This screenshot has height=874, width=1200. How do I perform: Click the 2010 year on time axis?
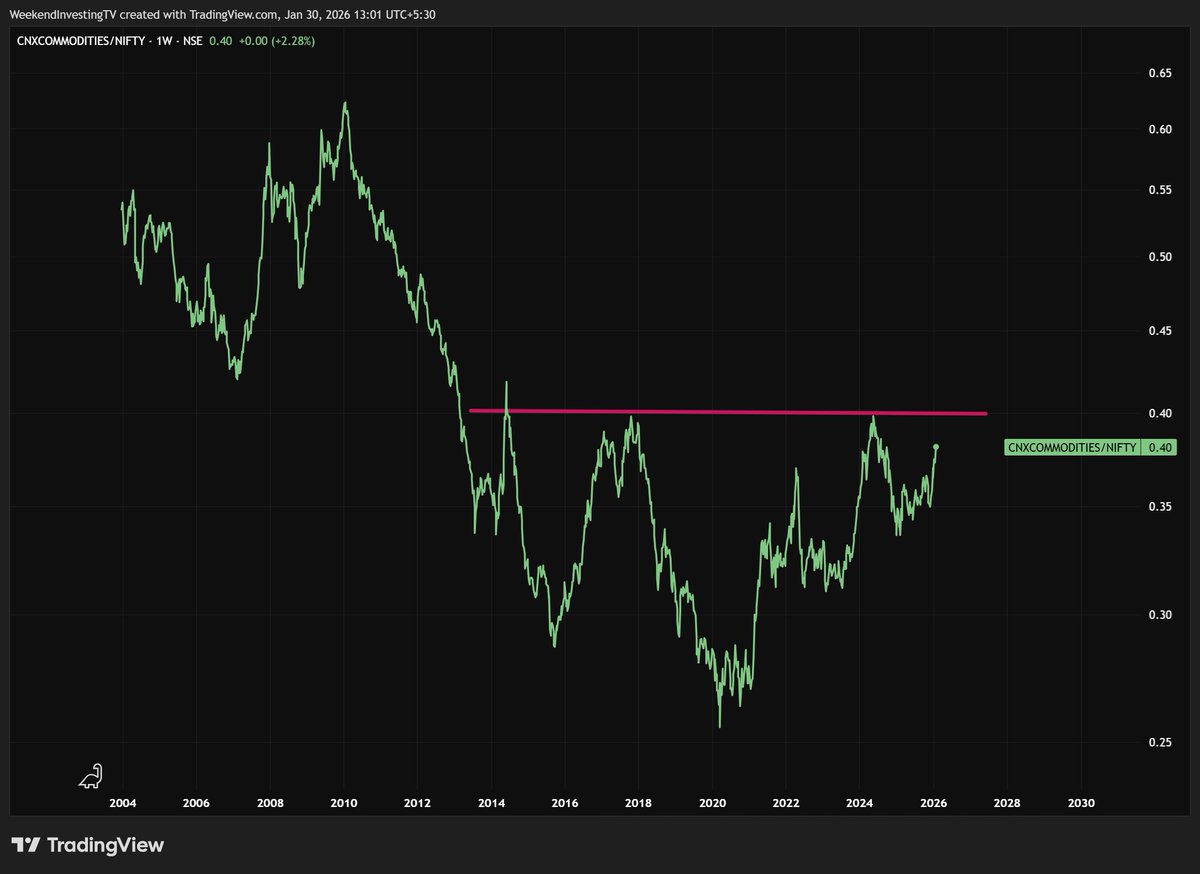coord(344,803)
